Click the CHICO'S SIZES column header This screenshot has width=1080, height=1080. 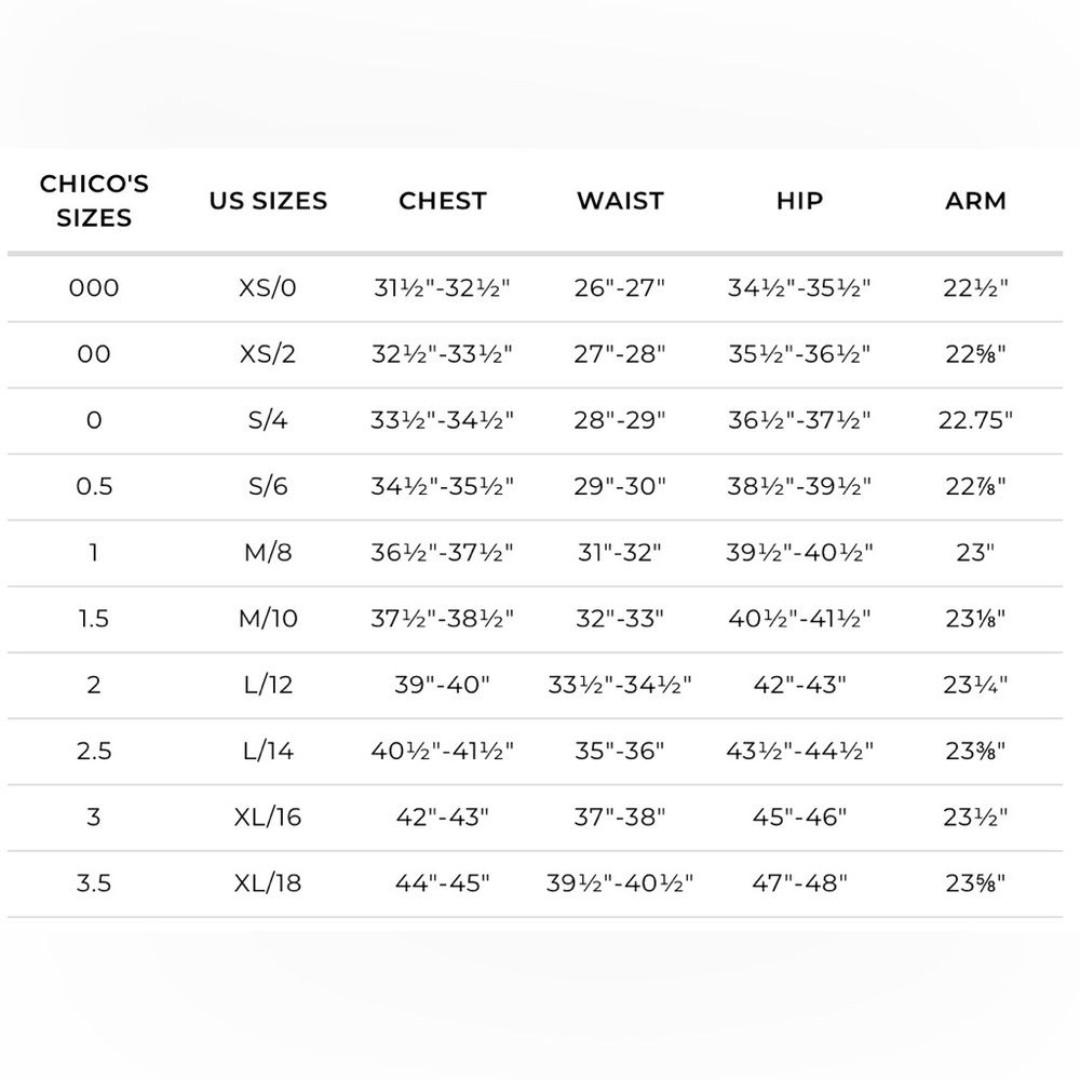click(94, 200)
